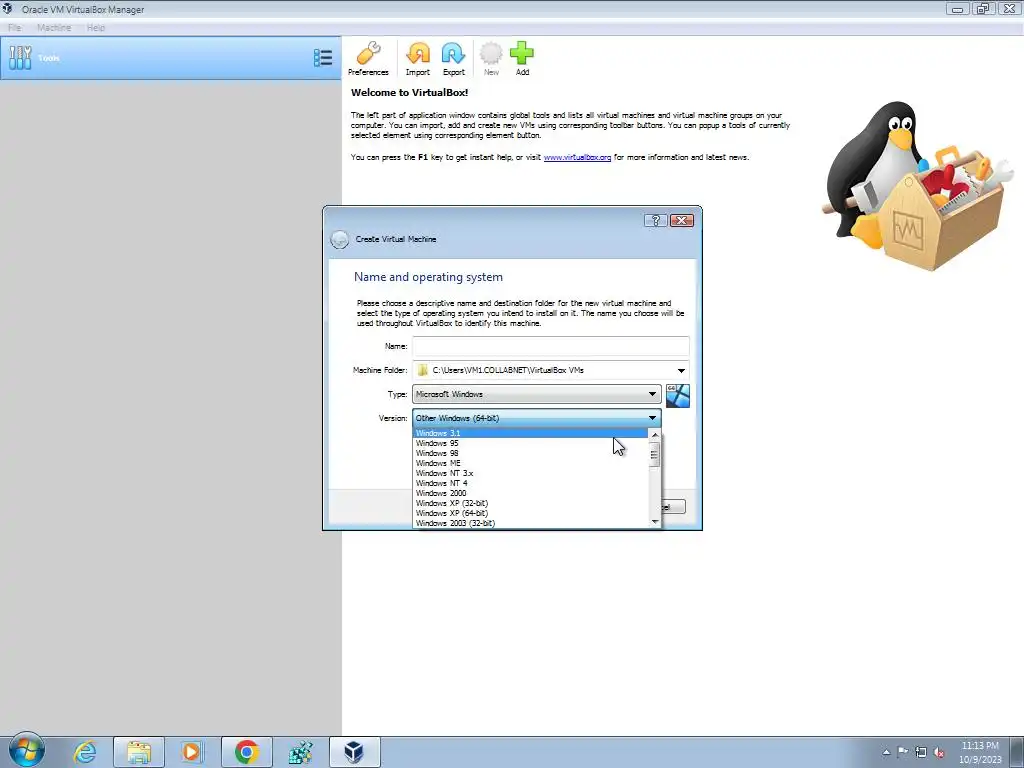Screen dimensions: 1024x768
Task: Select Windows ME from version list
Action: tap(530, 463)
